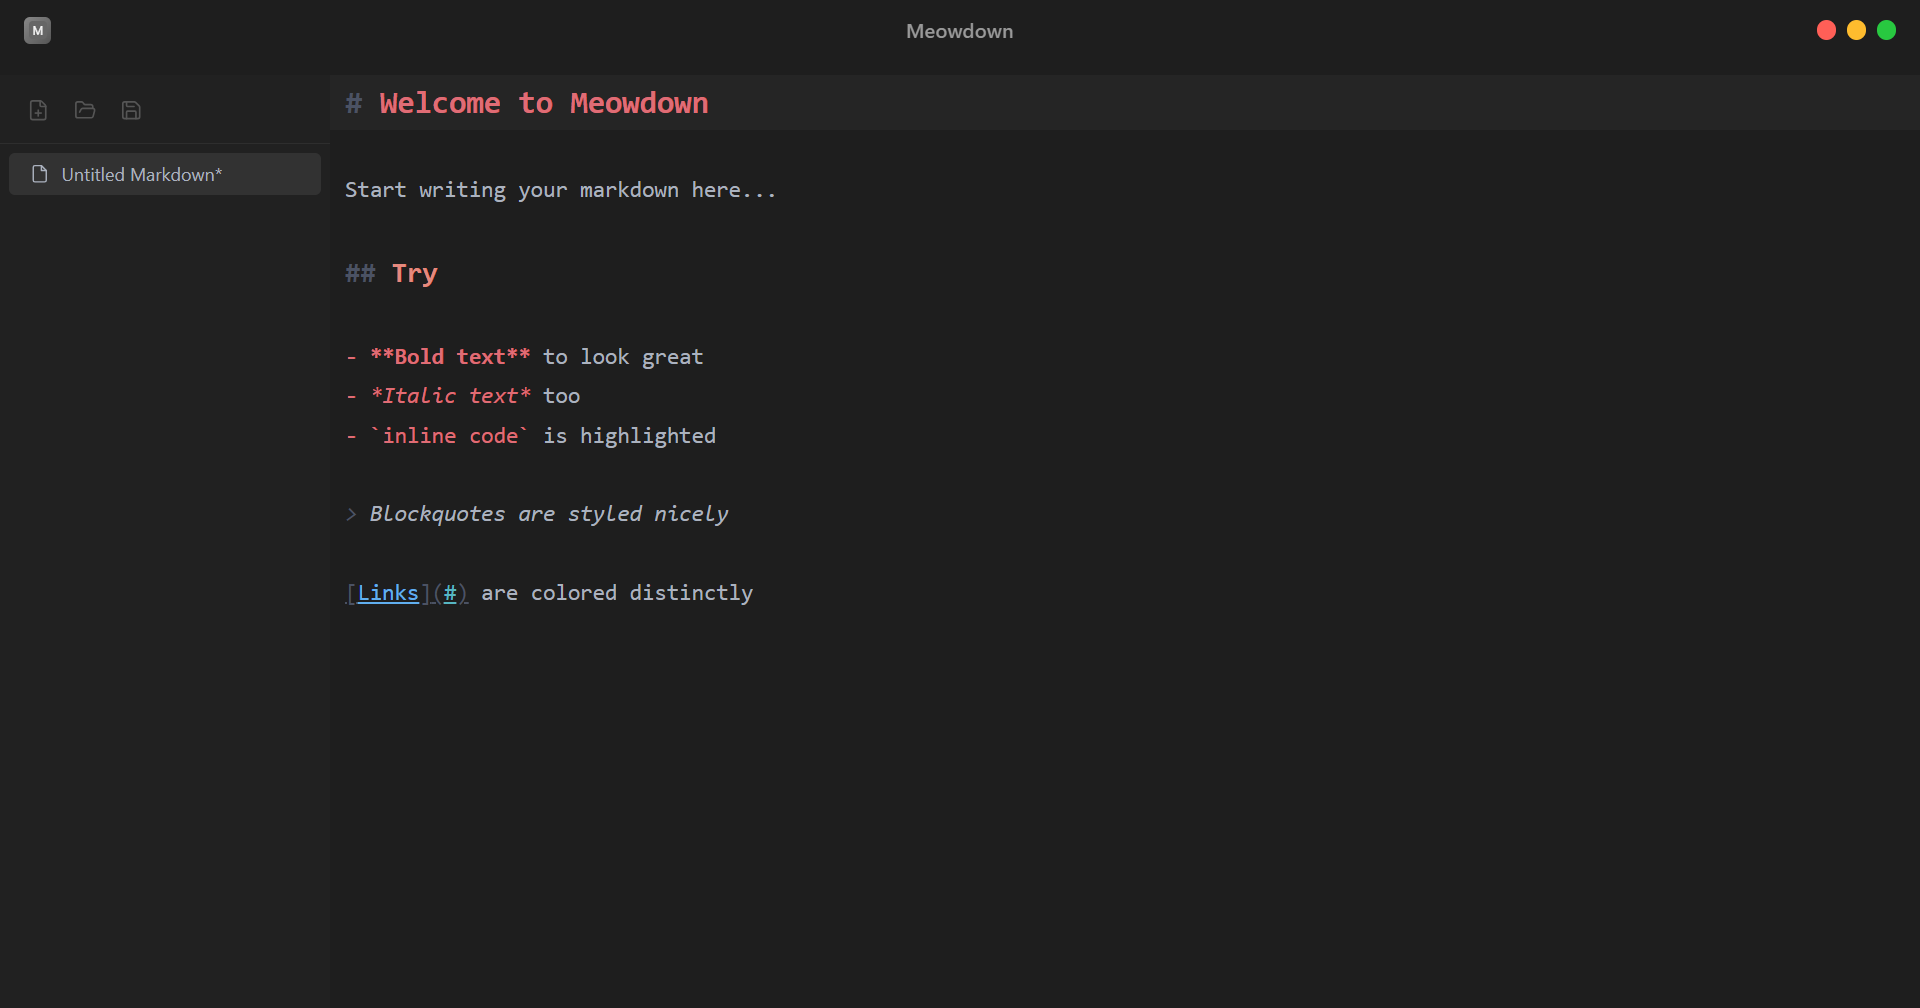The width and height of the screenshot is (1920, 1008).
Task: Click the yellow minimize traffic light
Action: point(1856,30)
